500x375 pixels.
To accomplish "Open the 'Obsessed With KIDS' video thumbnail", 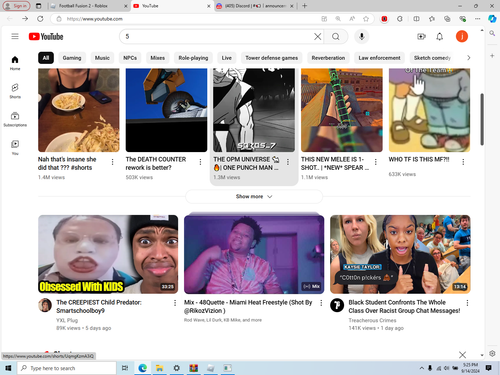I will click(108, 254).
